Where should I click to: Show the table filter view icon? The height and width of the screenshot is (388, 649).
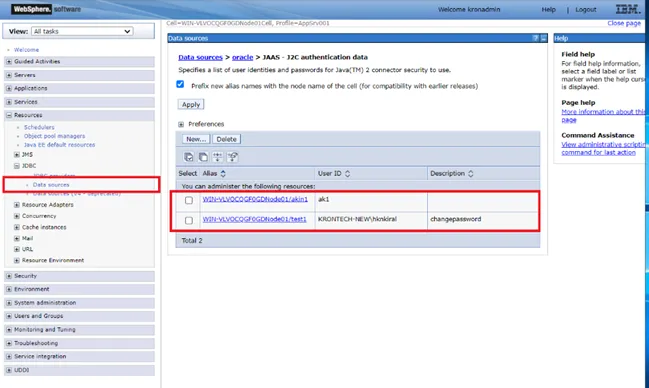click(x=218, y=157)
